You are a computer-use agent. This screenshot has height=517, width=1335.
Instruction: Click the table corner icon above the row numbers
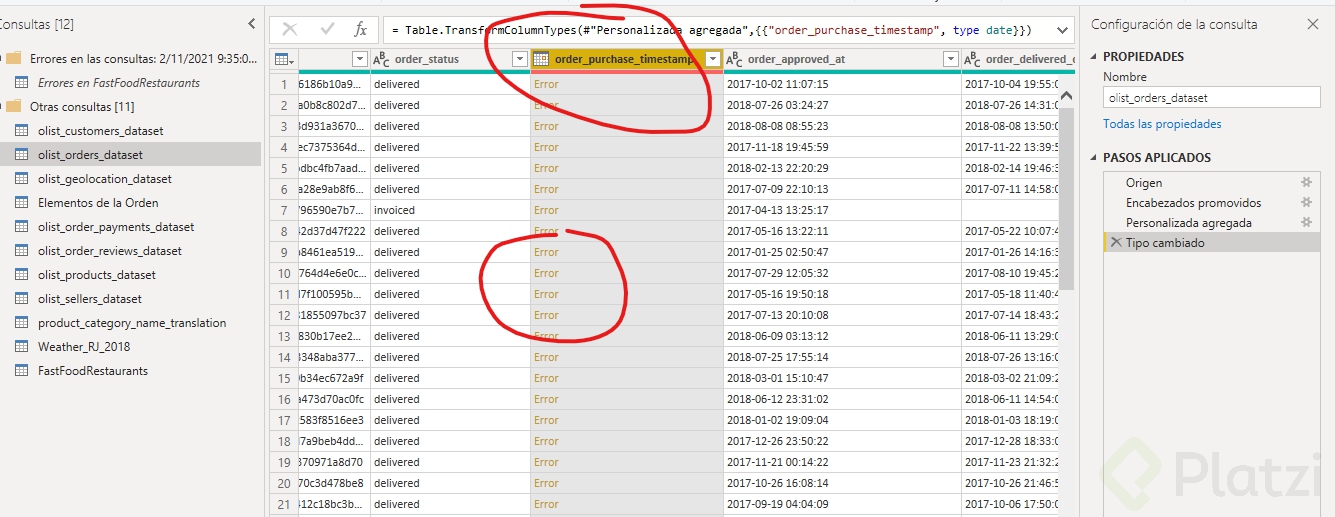pos(283,60)
